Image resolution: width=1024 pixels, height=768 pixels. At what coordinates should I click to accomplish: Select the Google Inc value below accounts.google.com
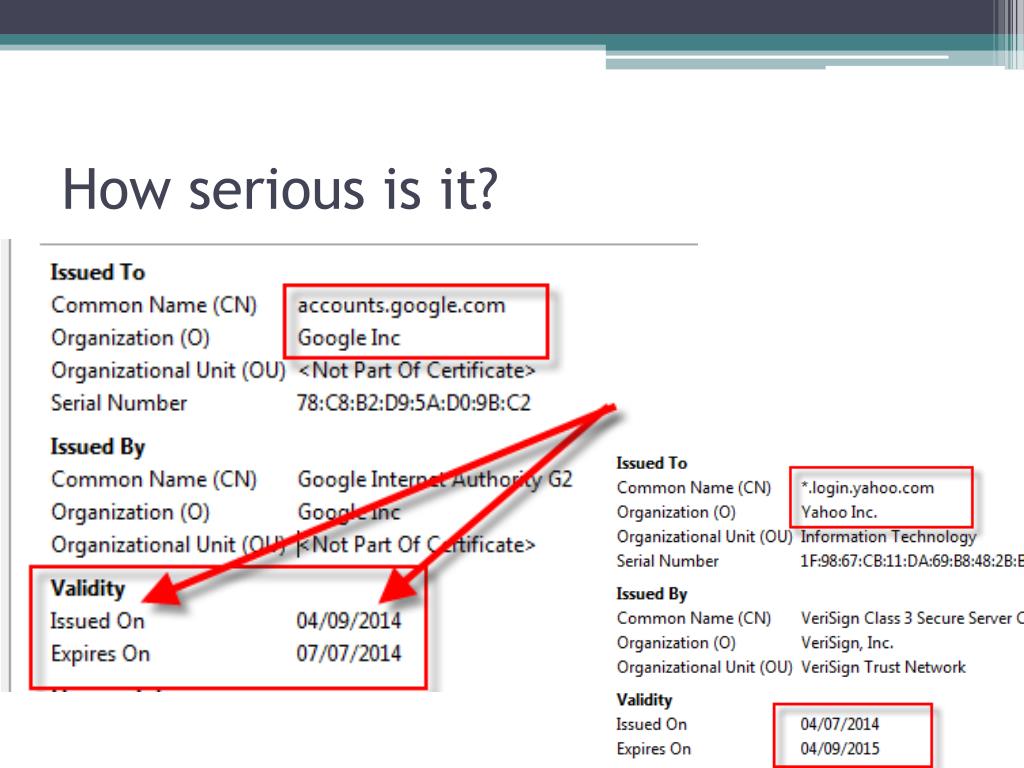[349, 338]
